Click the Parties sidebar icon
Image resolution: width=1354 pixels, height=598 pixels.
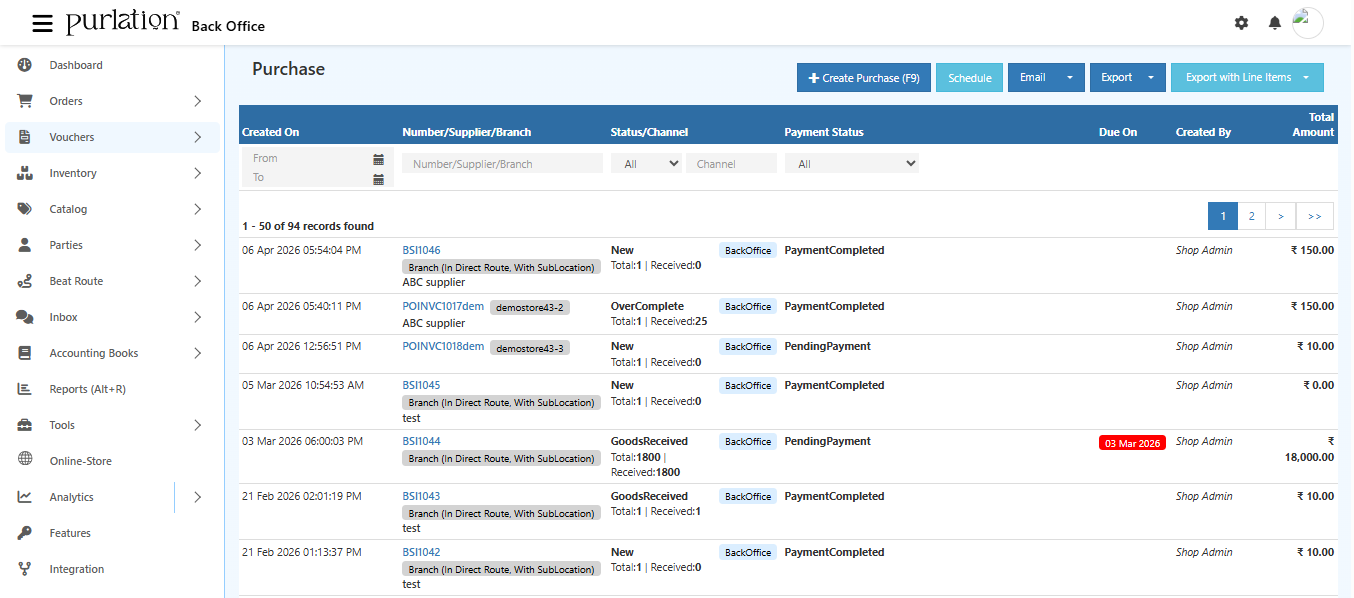pos(24,244)
